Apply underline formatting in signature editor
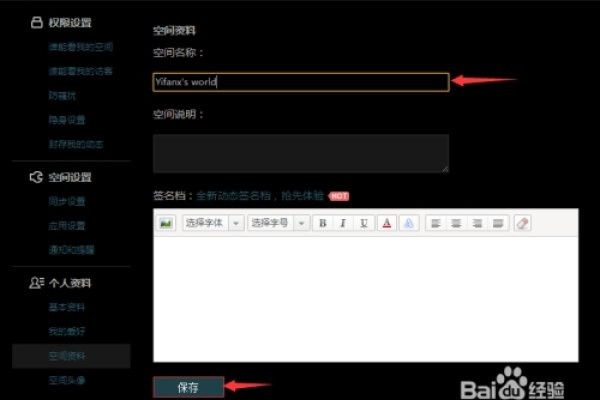The image size is (600, 400). click(x=364, y=223)
